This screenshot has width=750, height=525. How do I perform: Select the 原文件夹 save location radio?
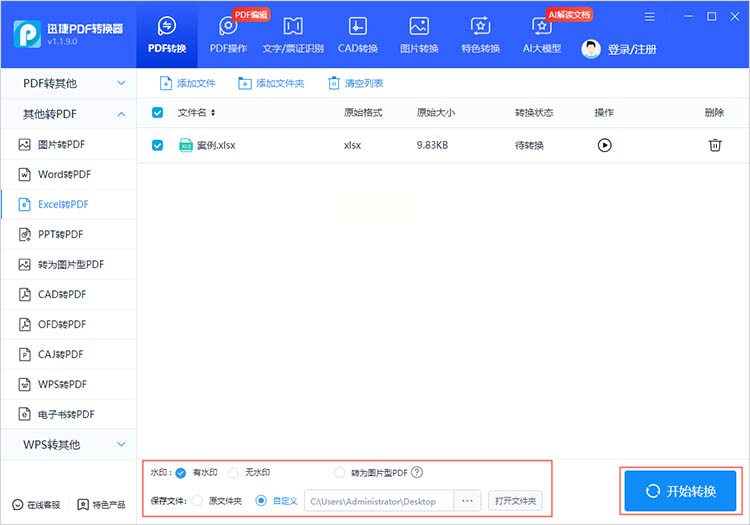pyautogui.click(x=196, y=501)
